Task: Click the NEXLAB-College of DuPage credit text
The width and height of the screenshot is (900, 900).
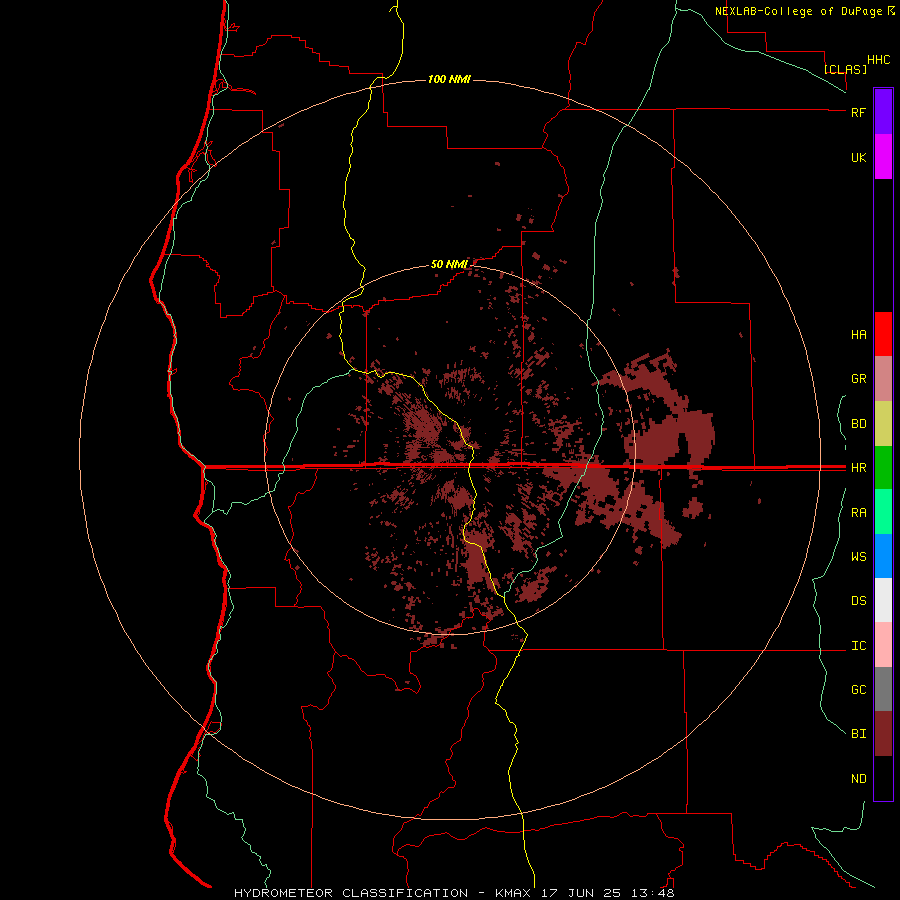Action: pyautogui.click(x=798, y=11)
